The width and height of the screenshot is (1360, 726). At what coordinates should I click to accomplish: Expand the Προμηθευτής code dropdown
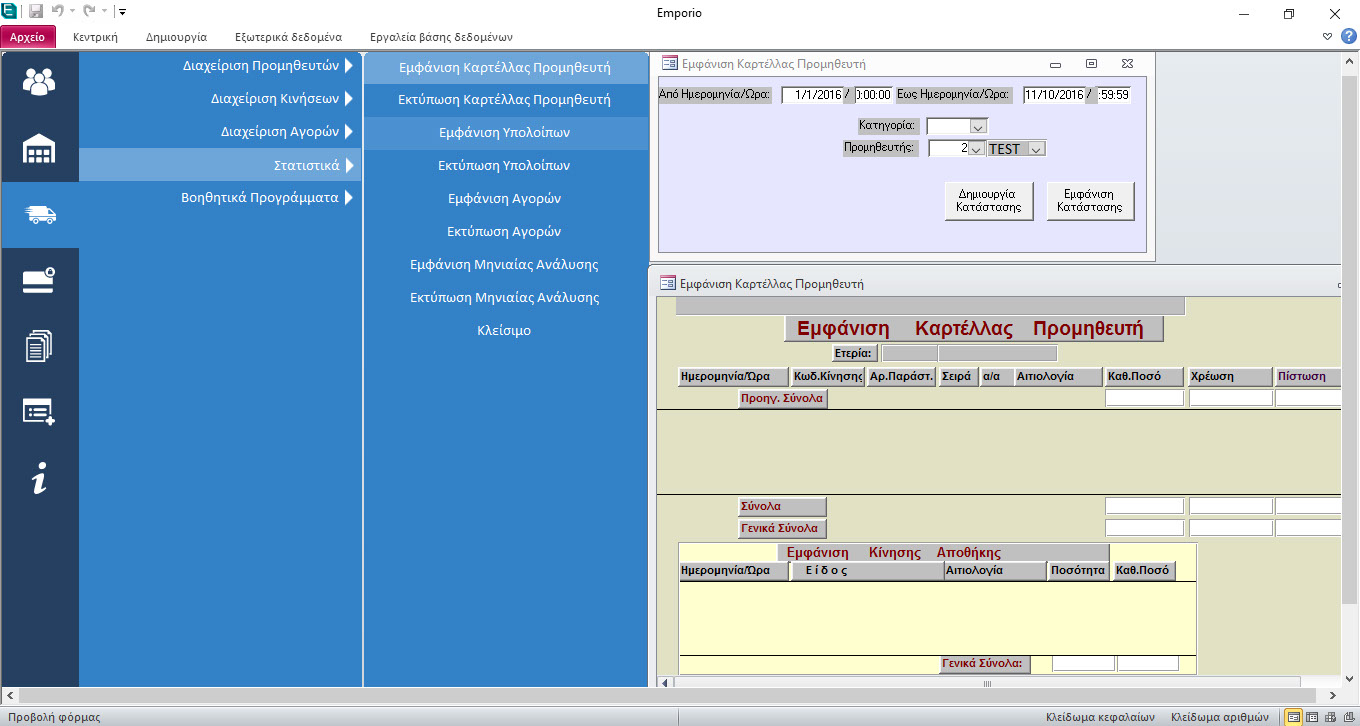point(976,149)
